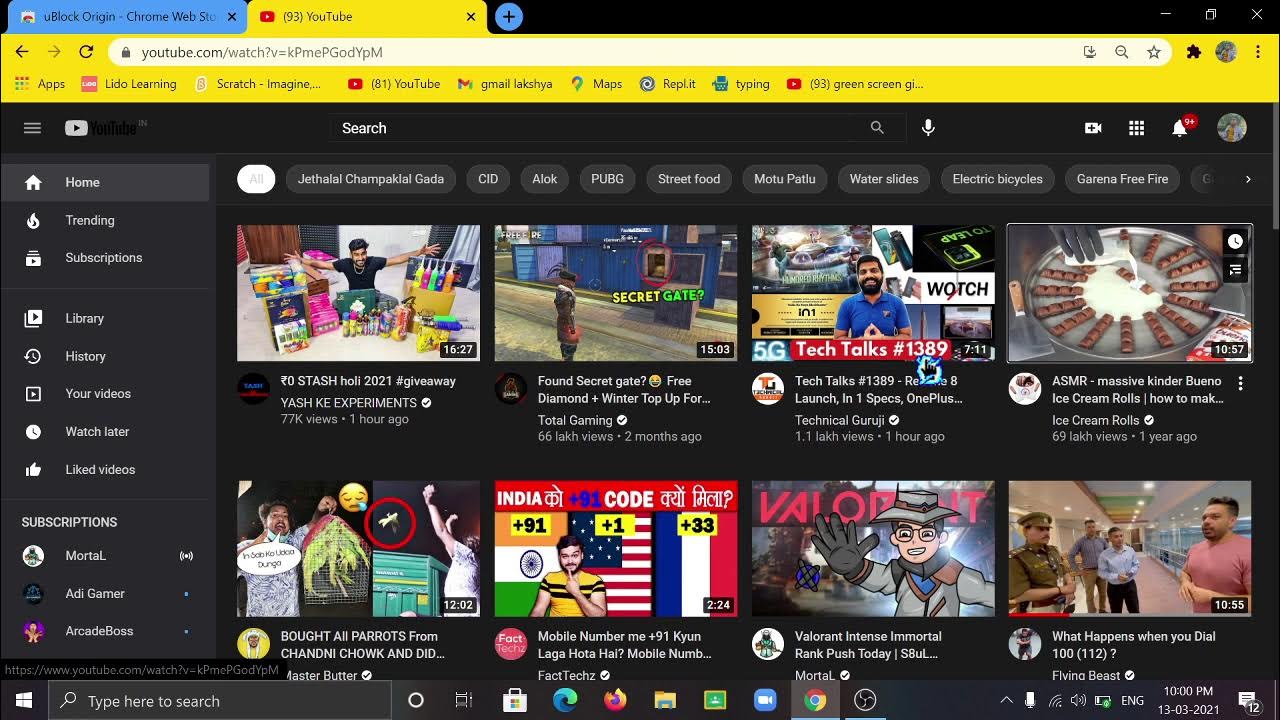Image resolution: width=1280 pixels, height=720 pixels.
Task: Open YASH KE EXPERIMENTS channel avatar
Action: [254, 389]
